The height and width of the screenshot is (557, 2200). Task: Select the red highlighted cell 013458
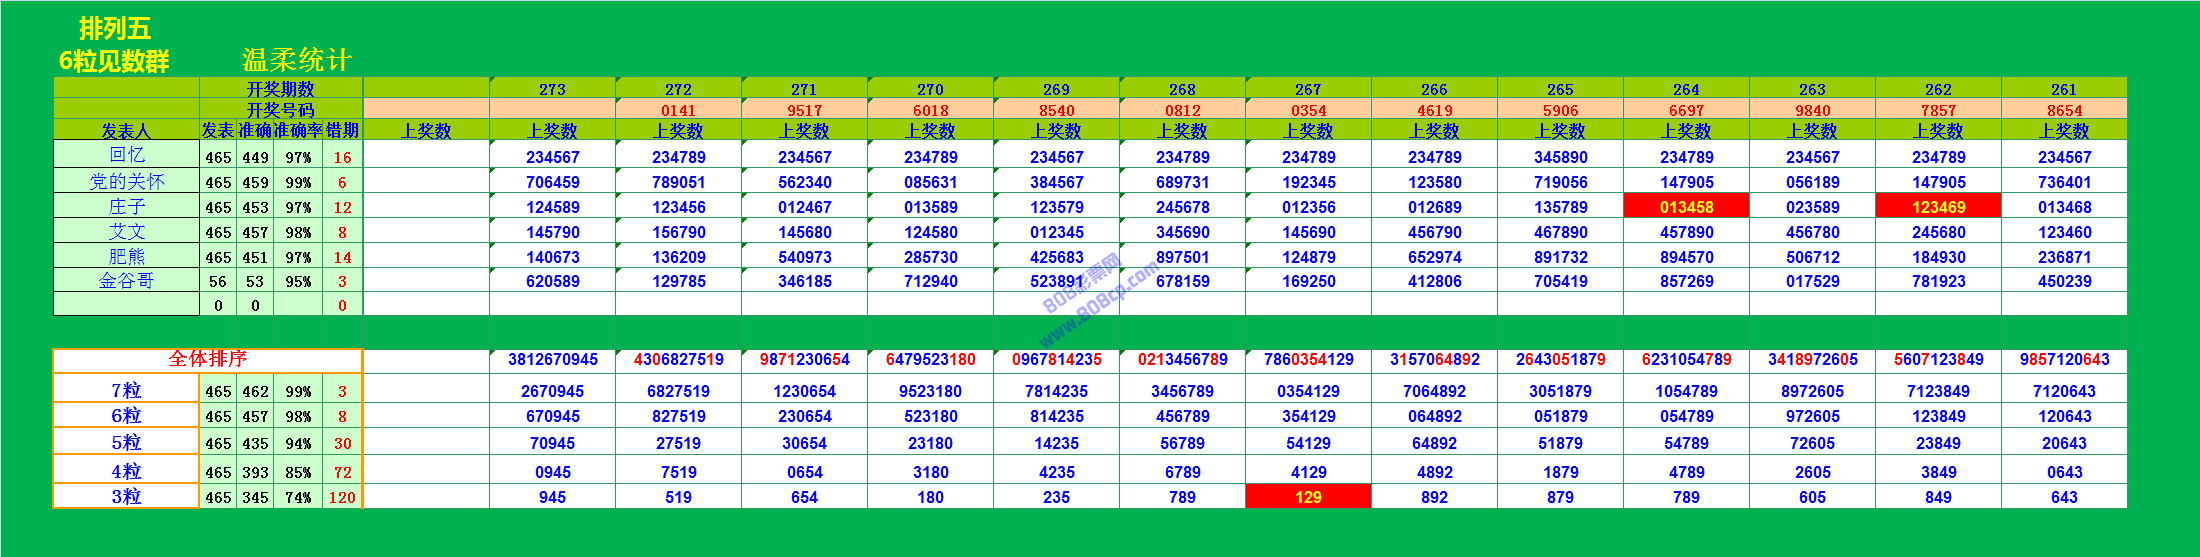click(1686, 207)
